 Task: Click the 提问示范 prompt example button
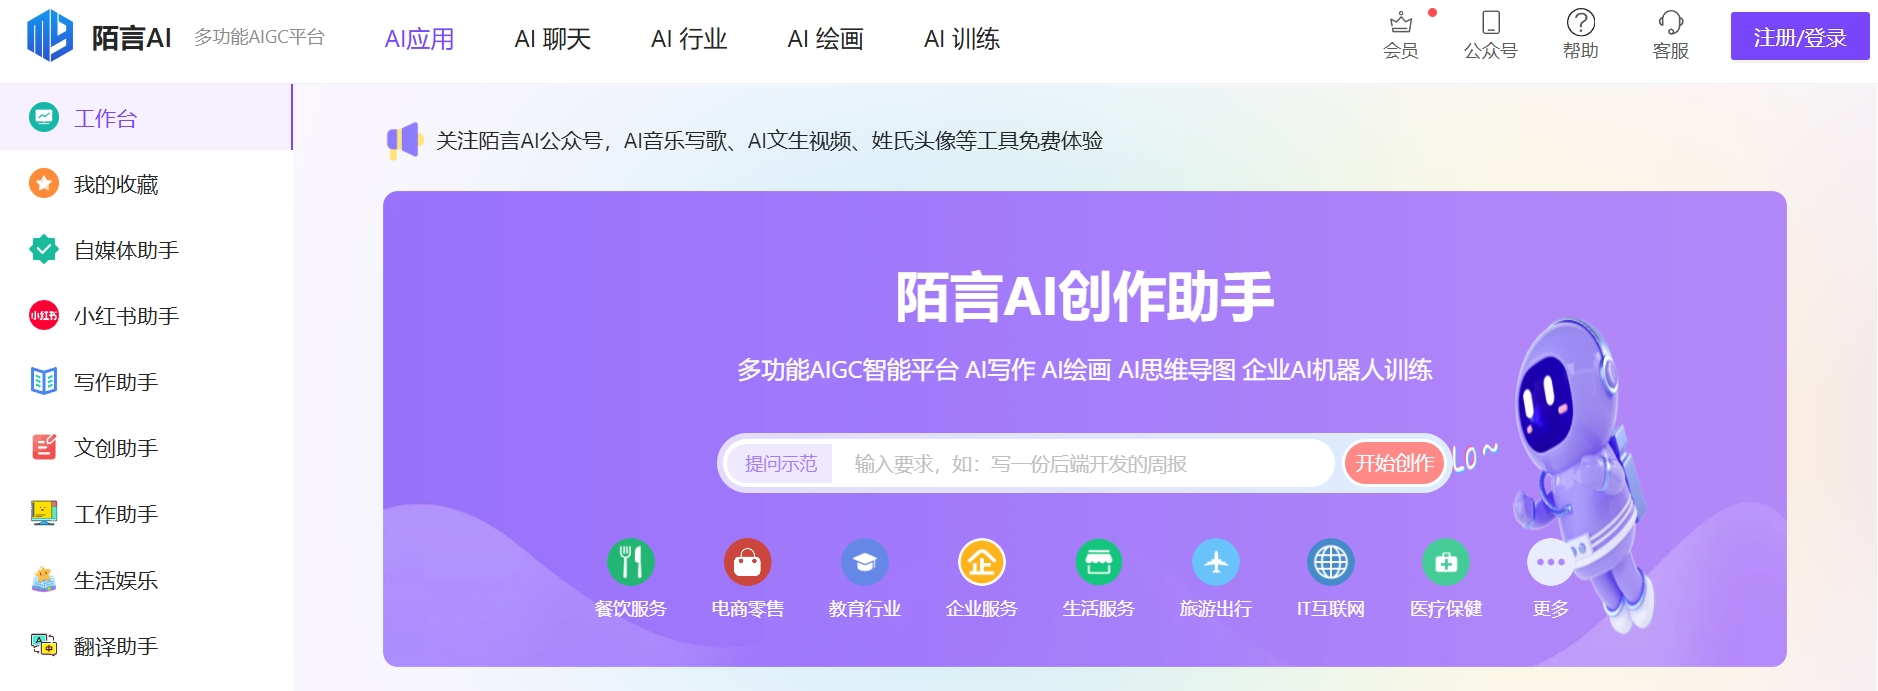(780, 464)
